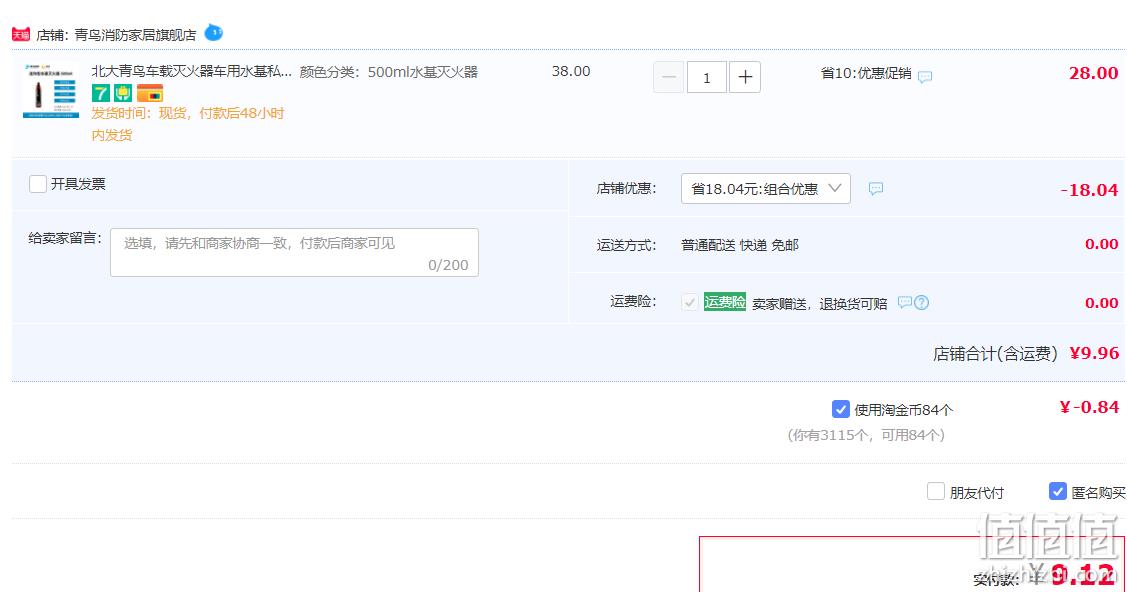Check the 开具发票 invoice checkbox
1127x592 pixels.
point(37,184)
